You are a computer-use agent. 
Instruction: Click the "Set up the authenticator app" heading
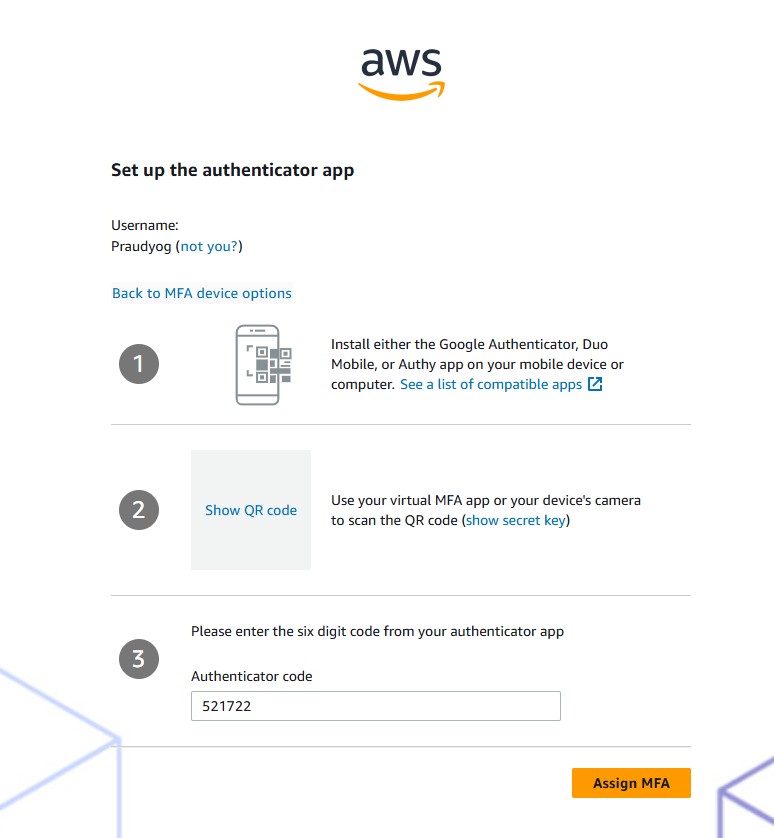[232, 170]
